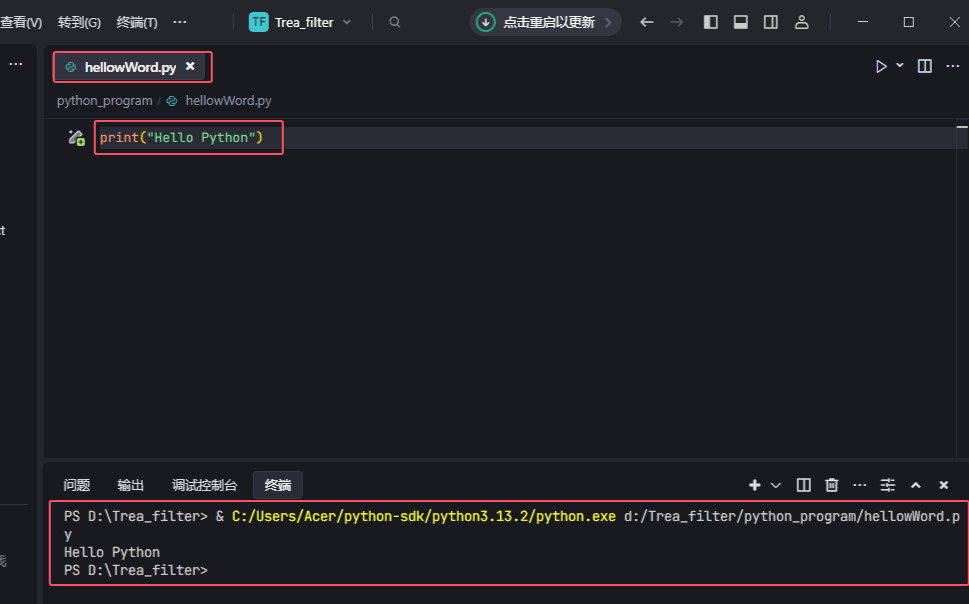Open terminal settings sliders icon
969x604 pixels.
[x=887, y=485]
